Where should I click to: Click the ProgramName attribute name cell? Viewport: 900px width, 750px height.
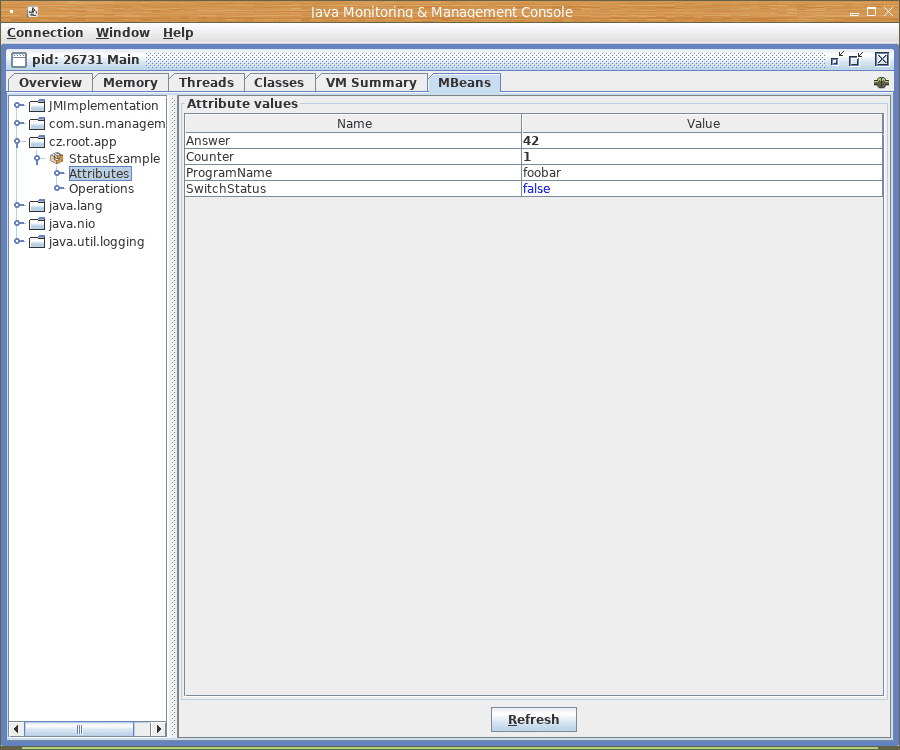(x=353, y=173)
